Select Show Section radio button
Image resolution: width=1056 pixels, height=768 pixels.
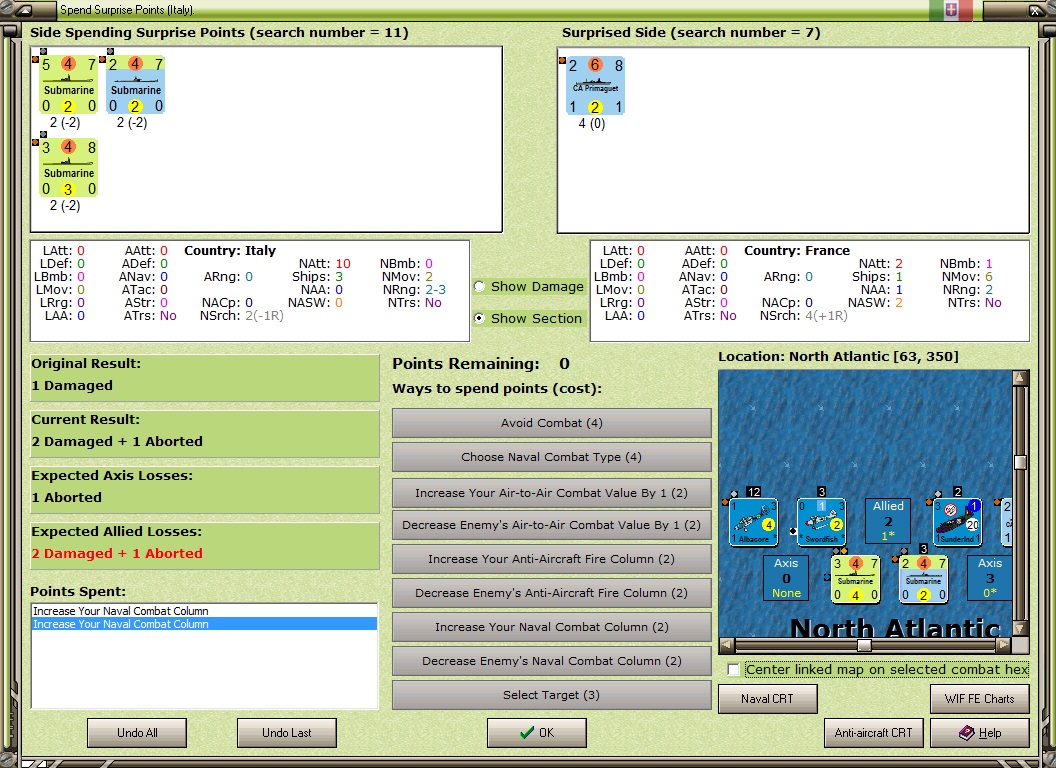coord(480,318)
